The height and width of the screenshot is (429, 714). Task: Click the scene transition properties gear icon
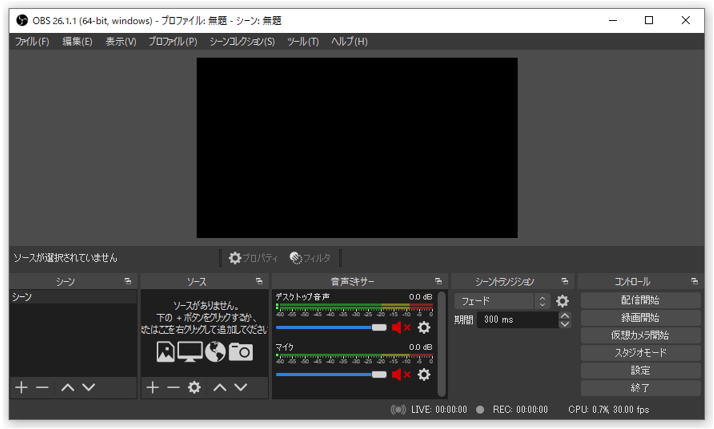coord(562,301)
